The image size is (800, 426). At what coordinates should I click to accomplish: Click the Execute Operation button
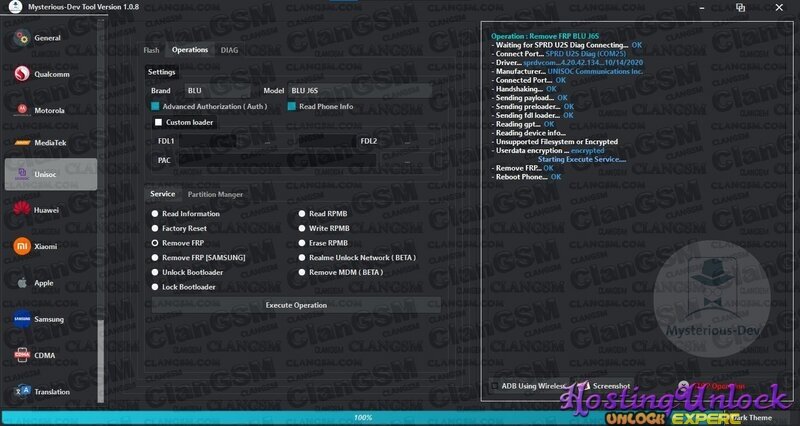coord(296,305)
